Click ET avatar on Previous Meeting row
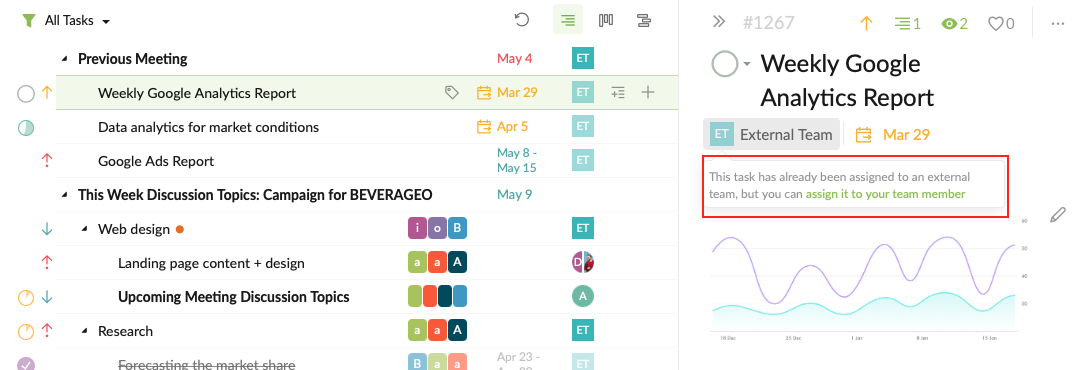Screen dimensions: 1084x370 [583, 58]
